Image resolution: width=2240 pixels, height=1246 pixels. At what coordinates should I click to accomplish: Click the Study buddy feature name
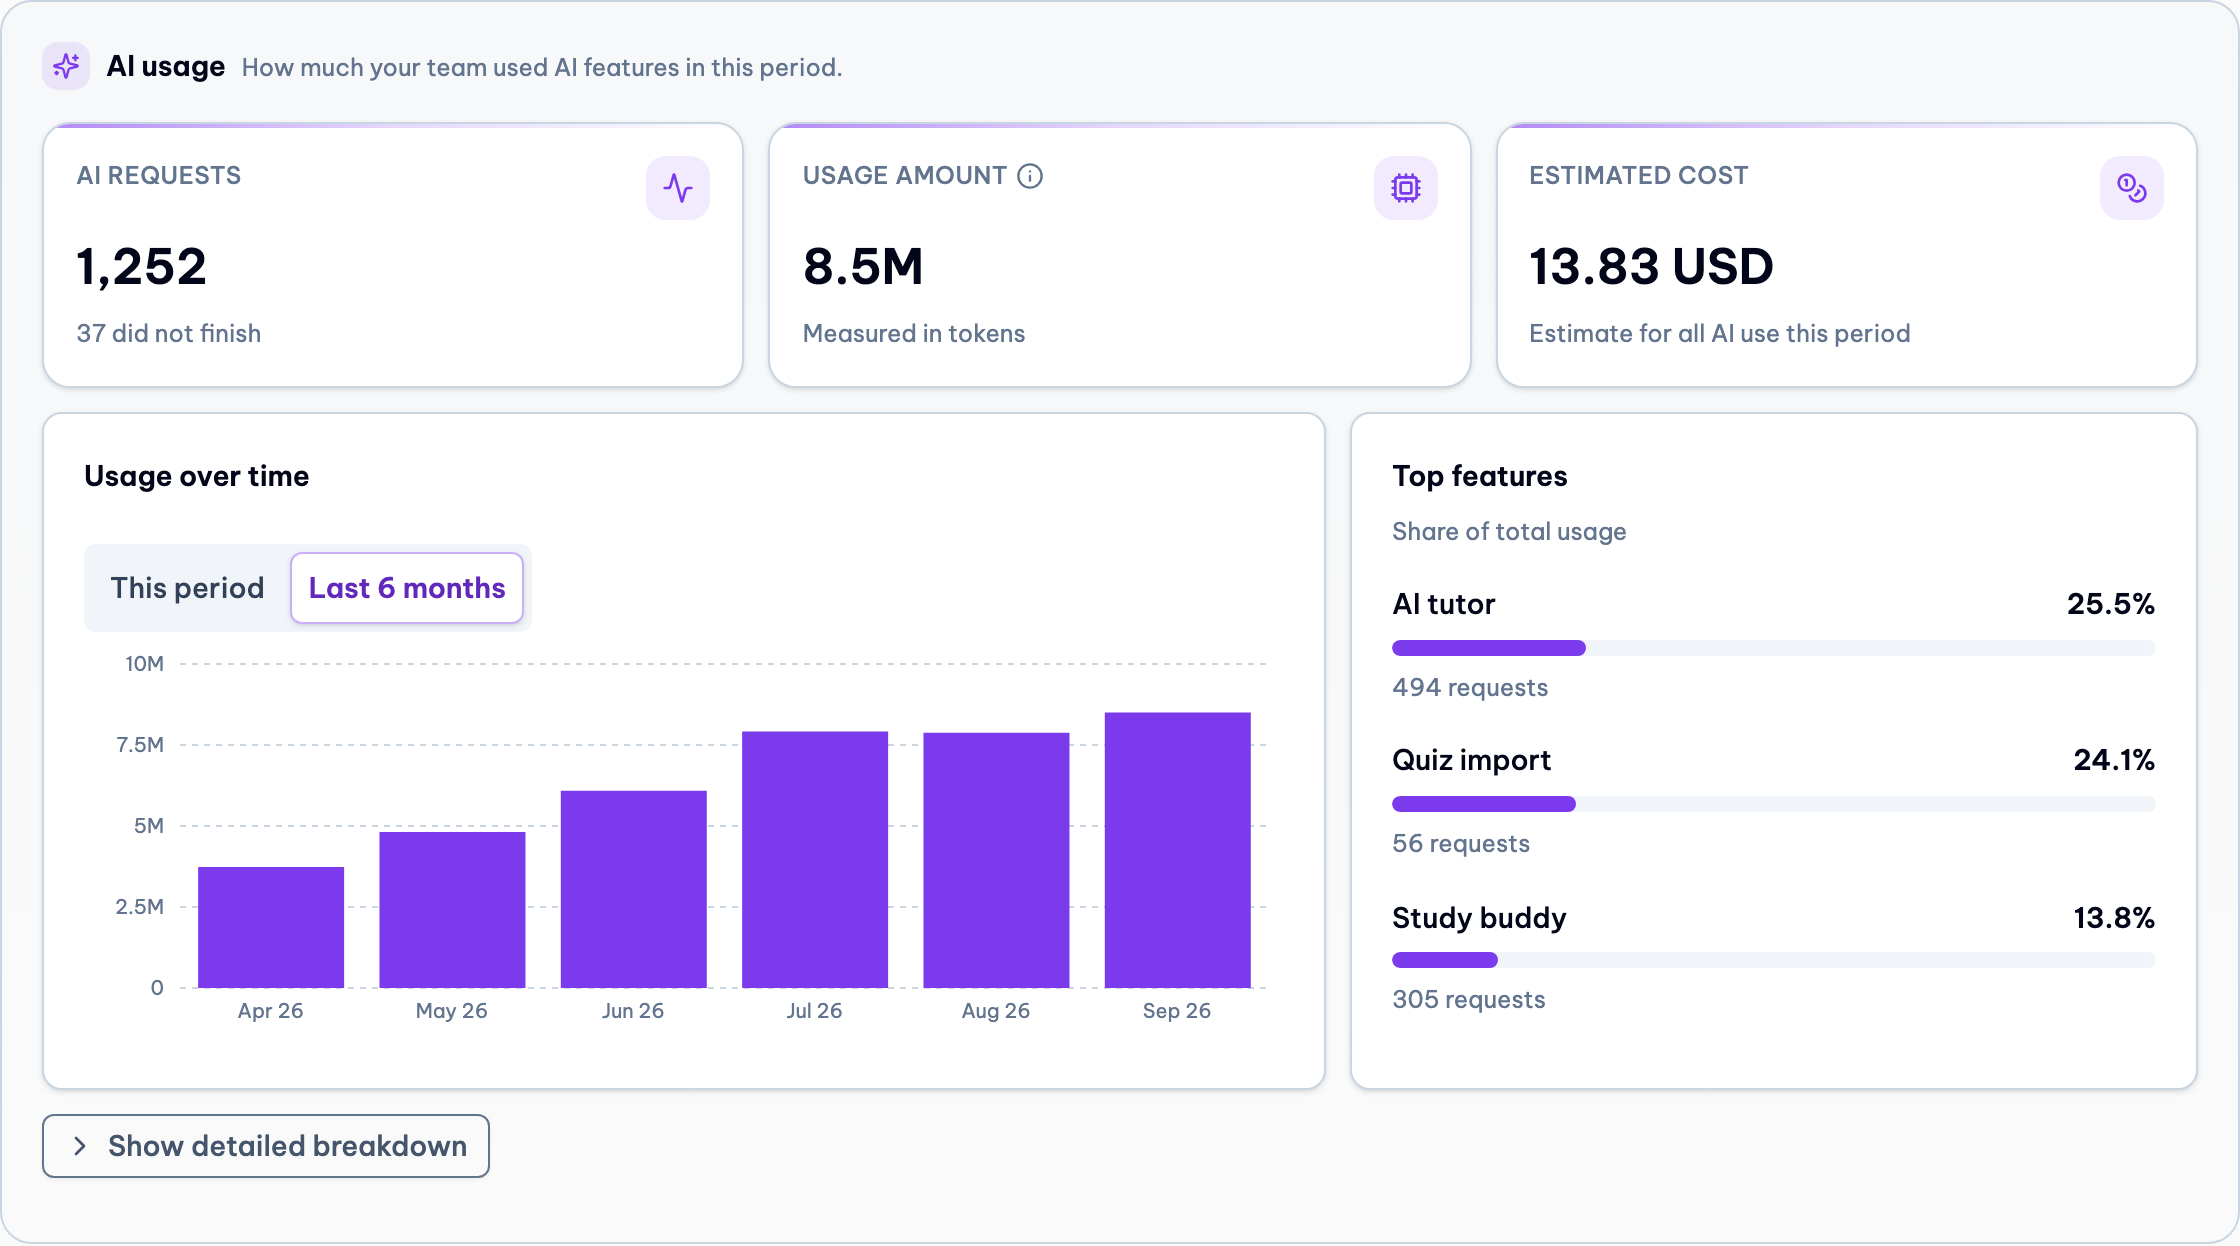tap(1479, 918)
